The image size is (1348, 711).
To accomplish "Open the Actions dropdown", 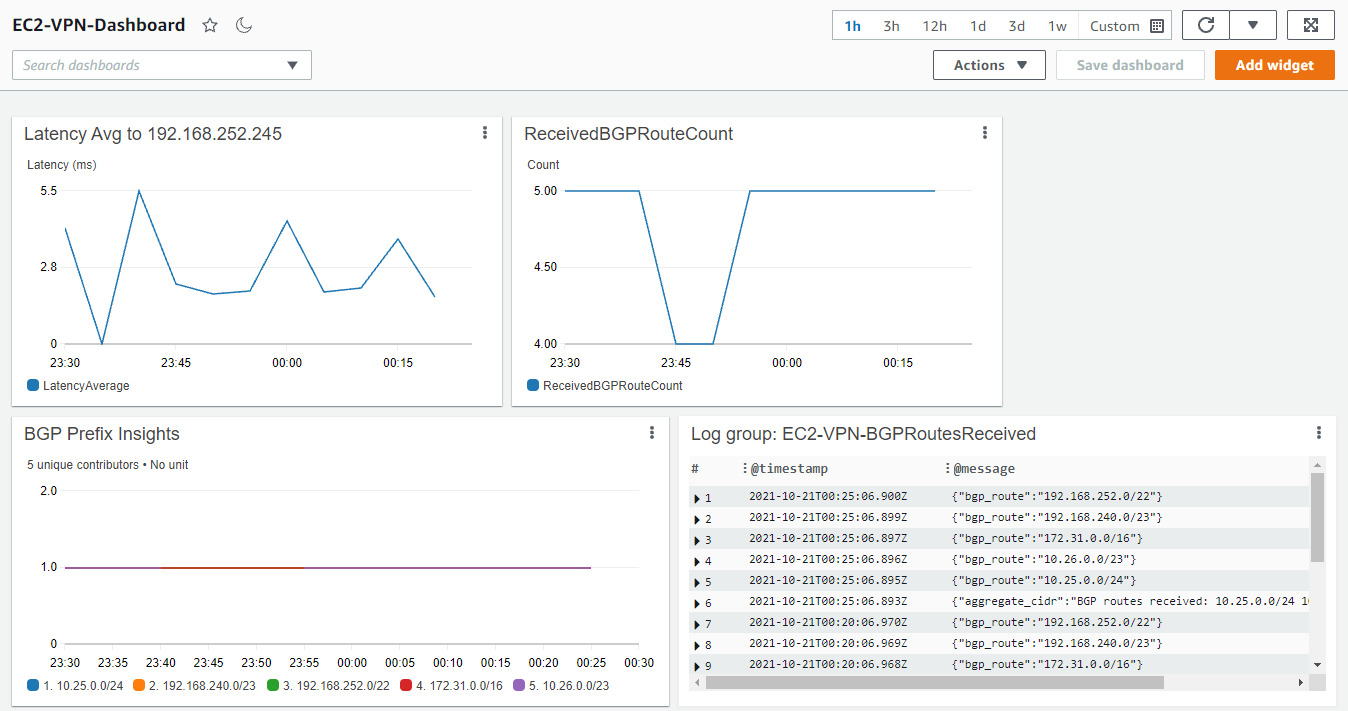I will (x=989, y=64).
